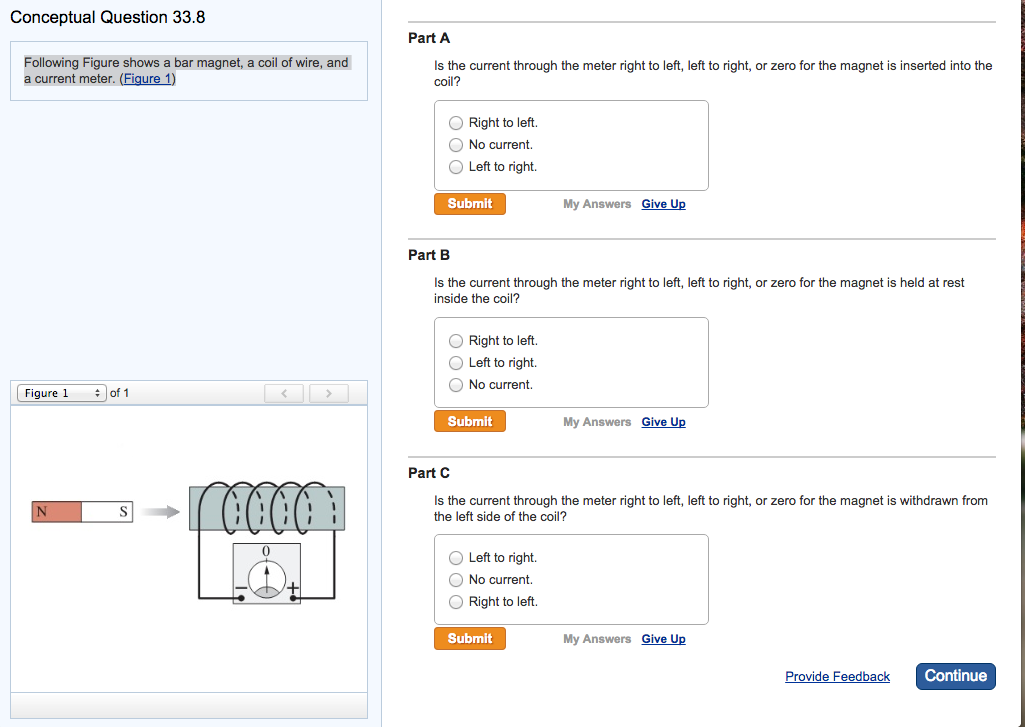1025x727 pixels.
Task: Submit the Part B answer
Action: tap(470, 422)
